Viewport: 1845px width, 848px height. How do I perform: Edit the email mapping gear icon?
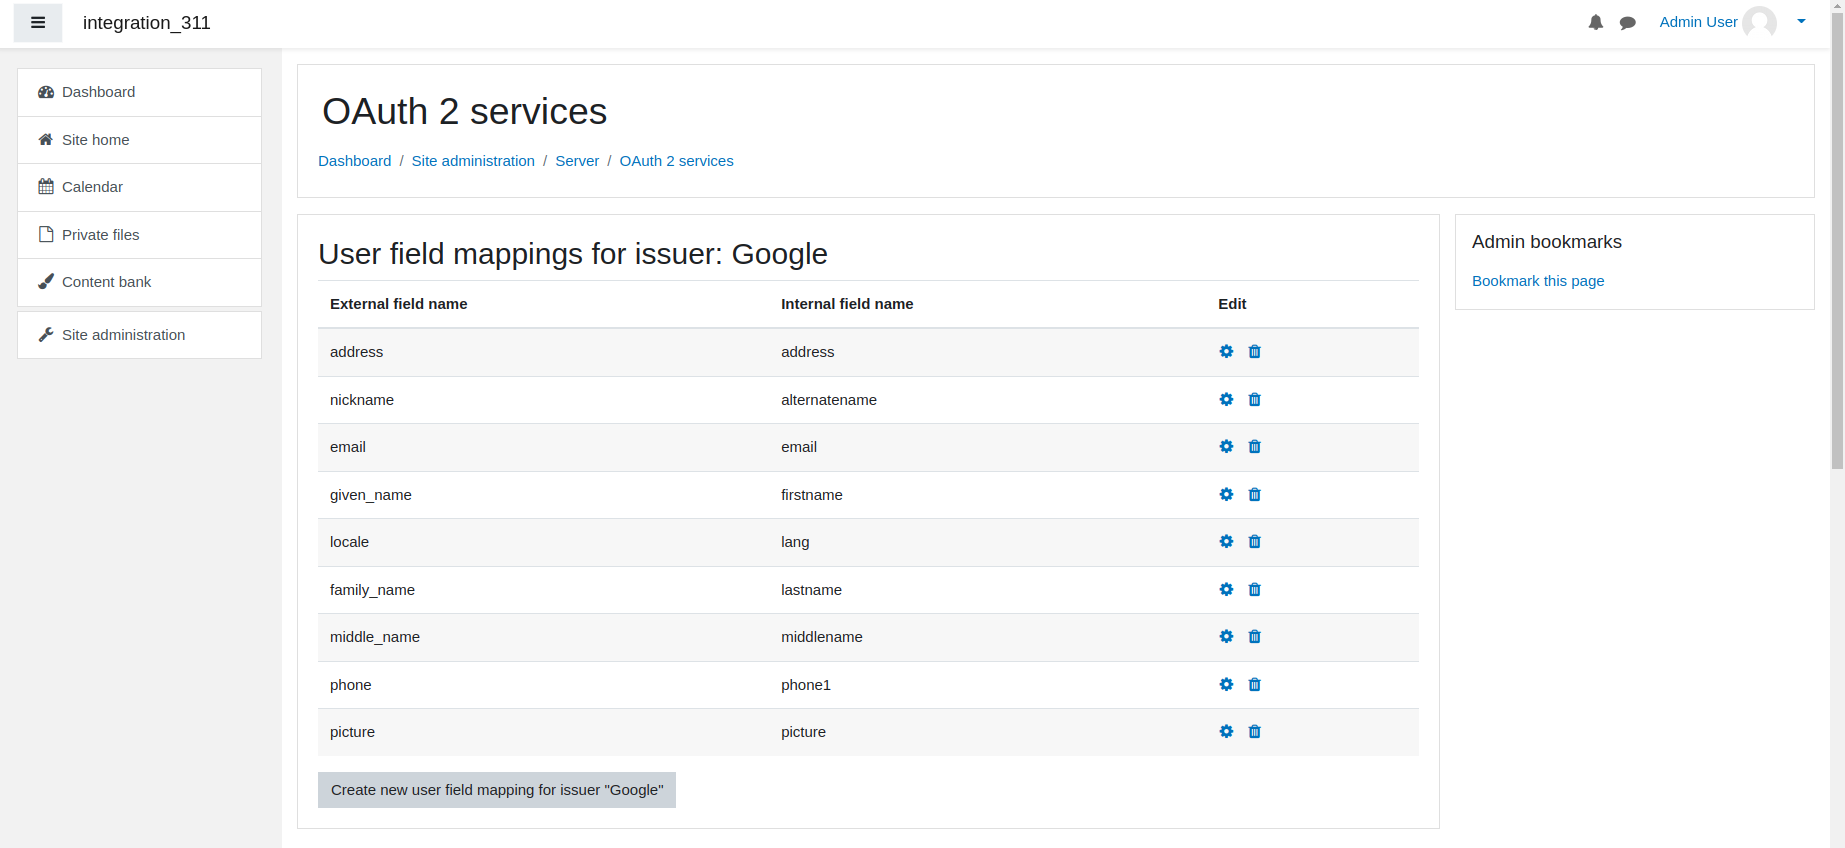pos(1226,447)
